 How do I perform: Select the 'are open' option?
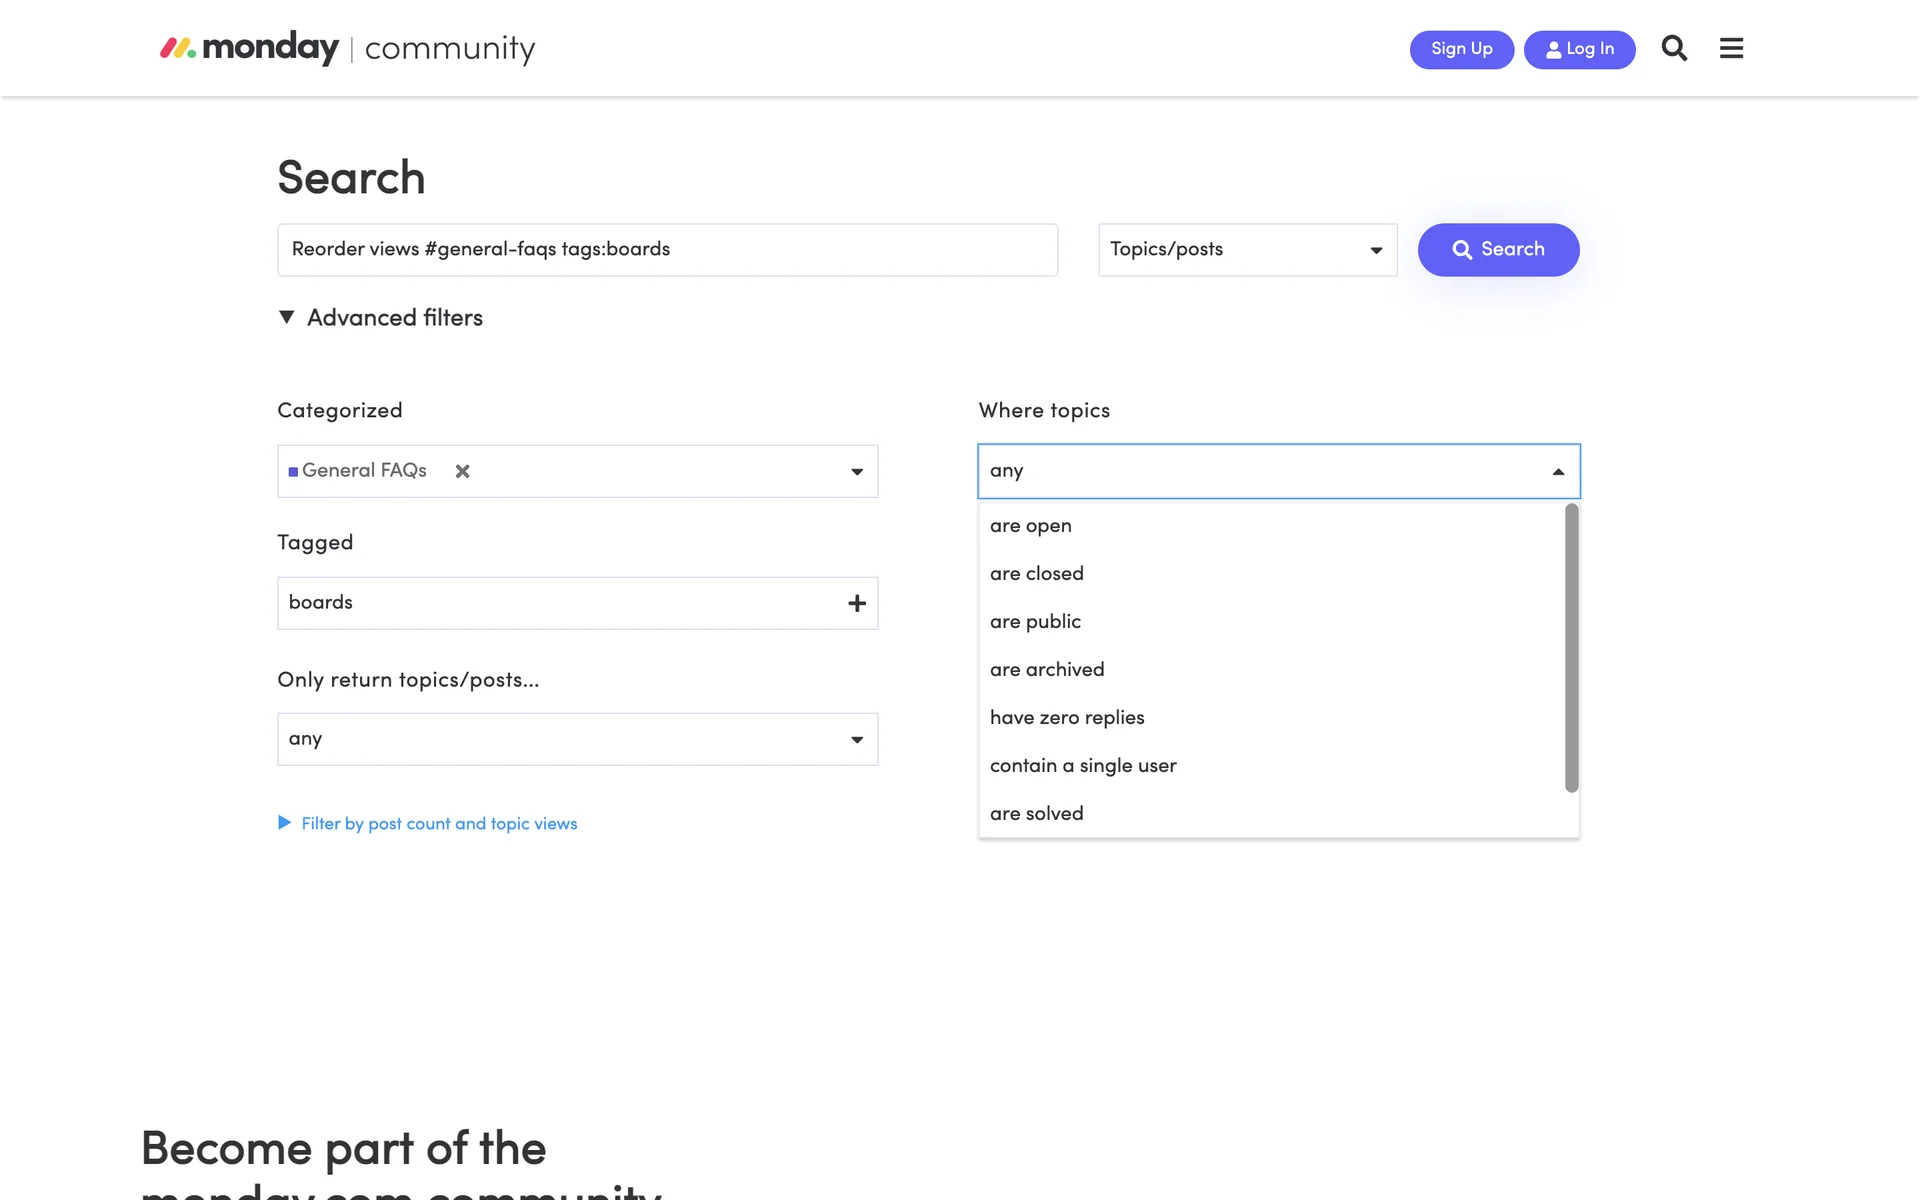pyautogui.click(x=1030, y=526)
